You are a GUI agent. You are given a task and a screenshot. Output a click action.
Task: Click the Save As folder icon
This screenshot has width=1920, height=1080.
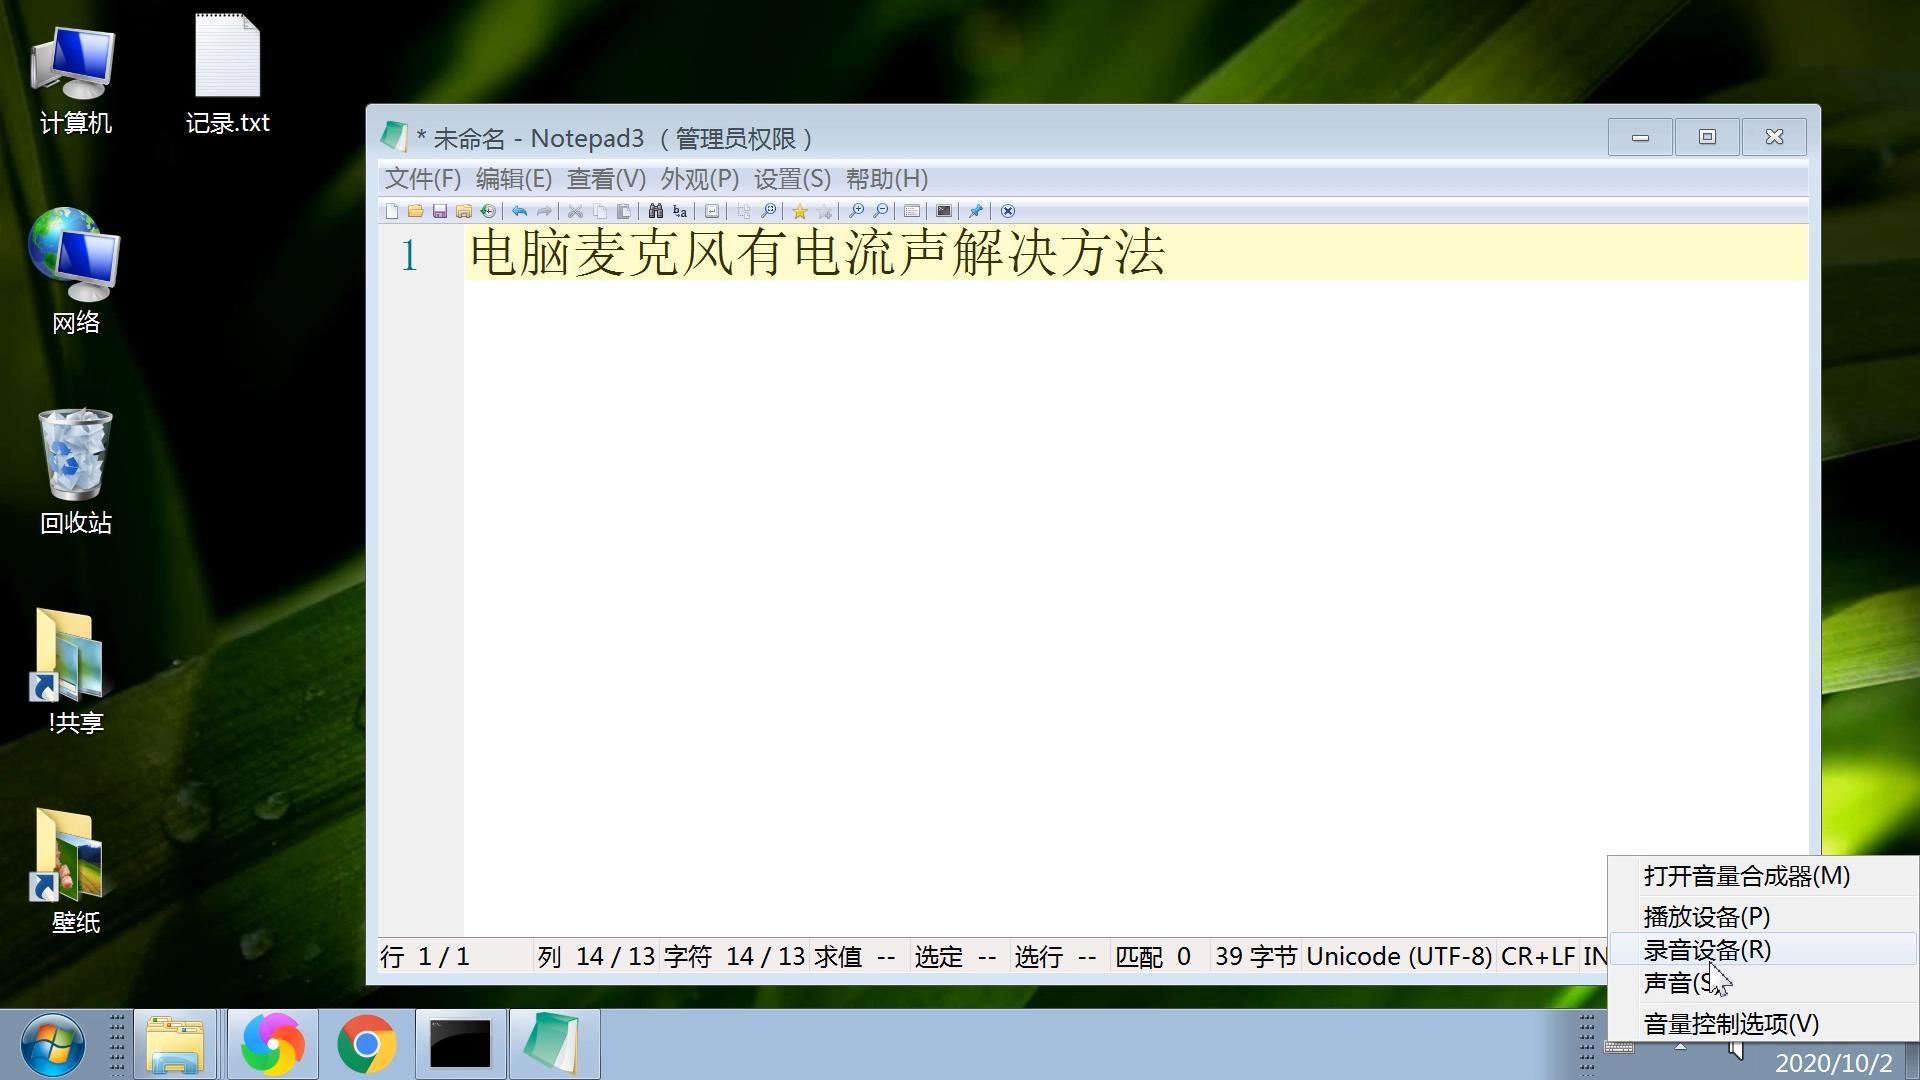tap(463, 211)
